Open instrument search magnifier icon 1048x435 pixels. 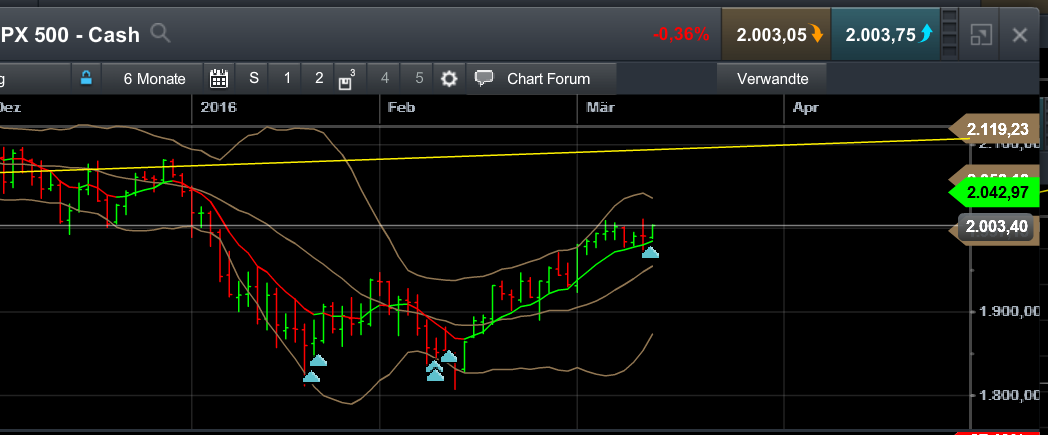pos(160,32)
